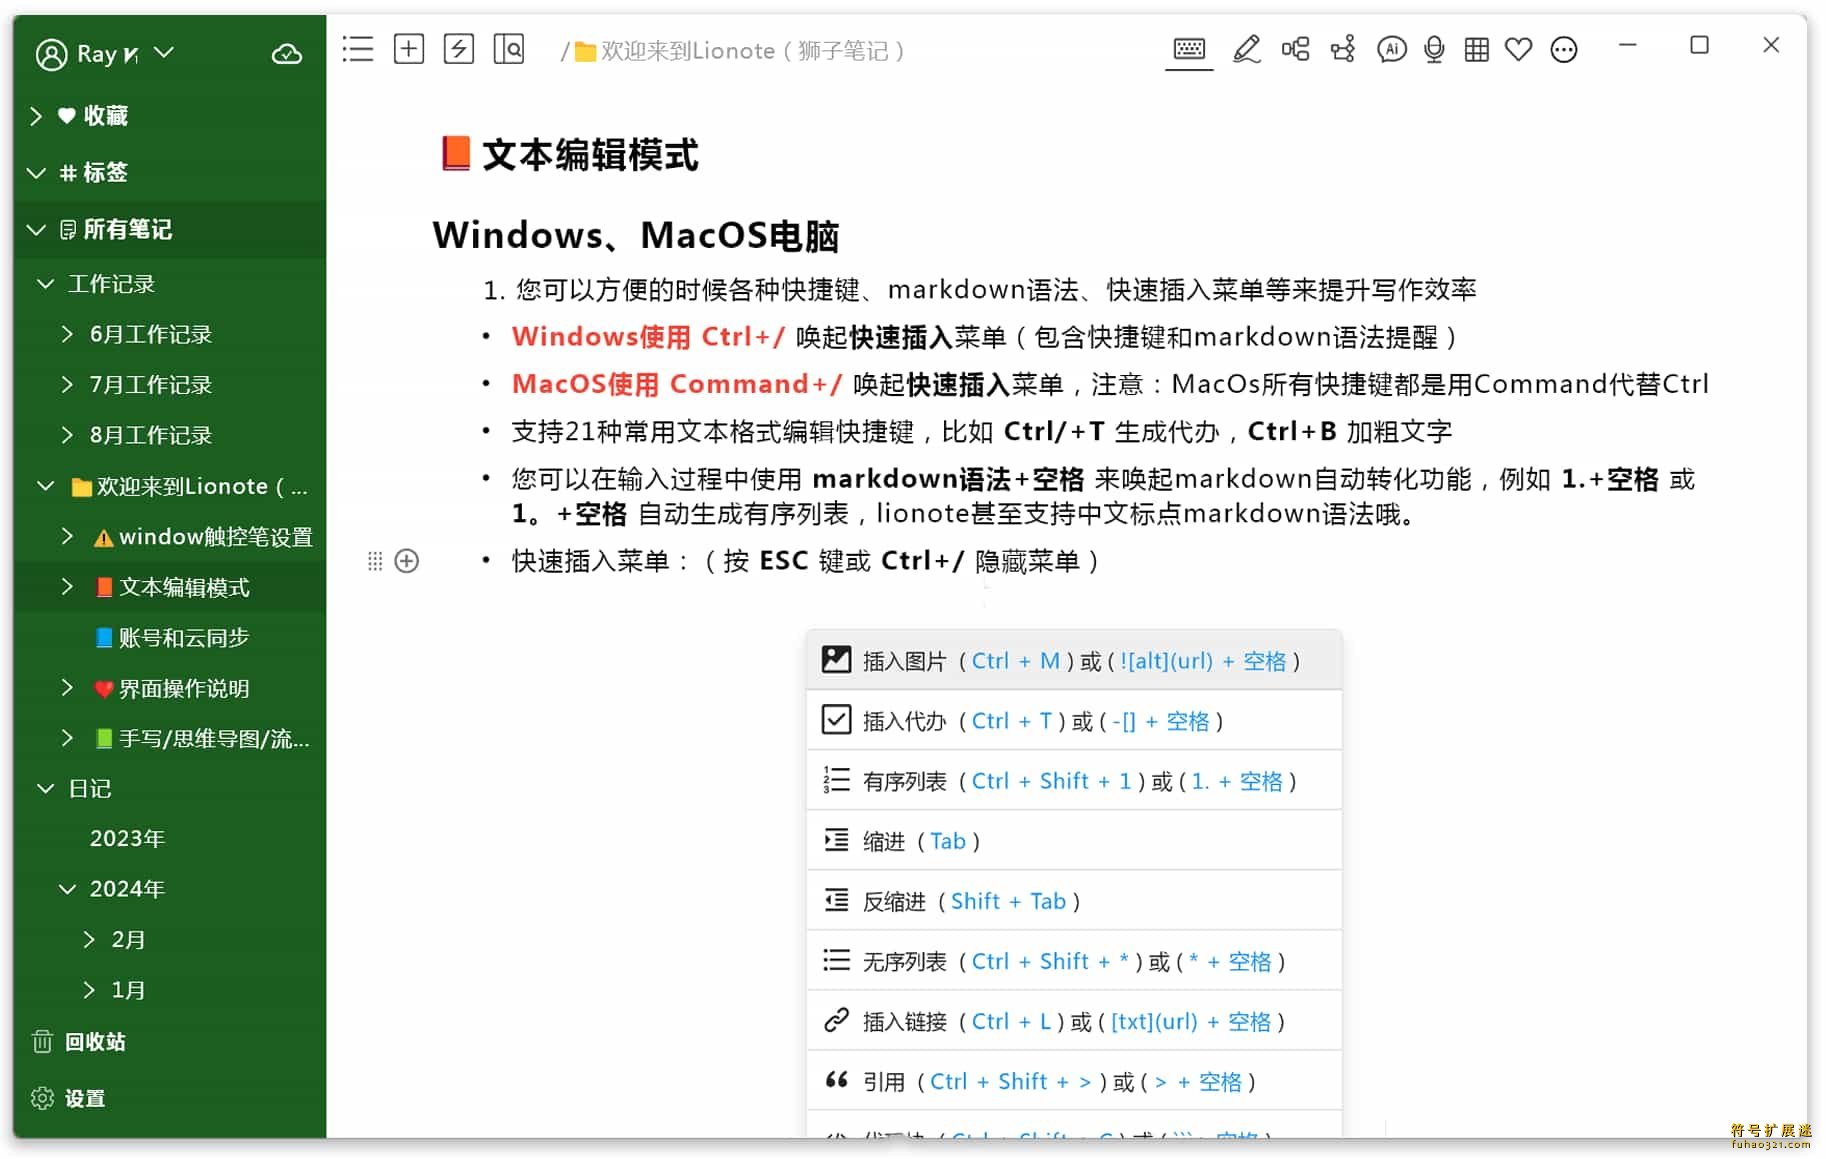
Task: Select 插入链接 menu entry
Action: (x=1074, y=1020)
